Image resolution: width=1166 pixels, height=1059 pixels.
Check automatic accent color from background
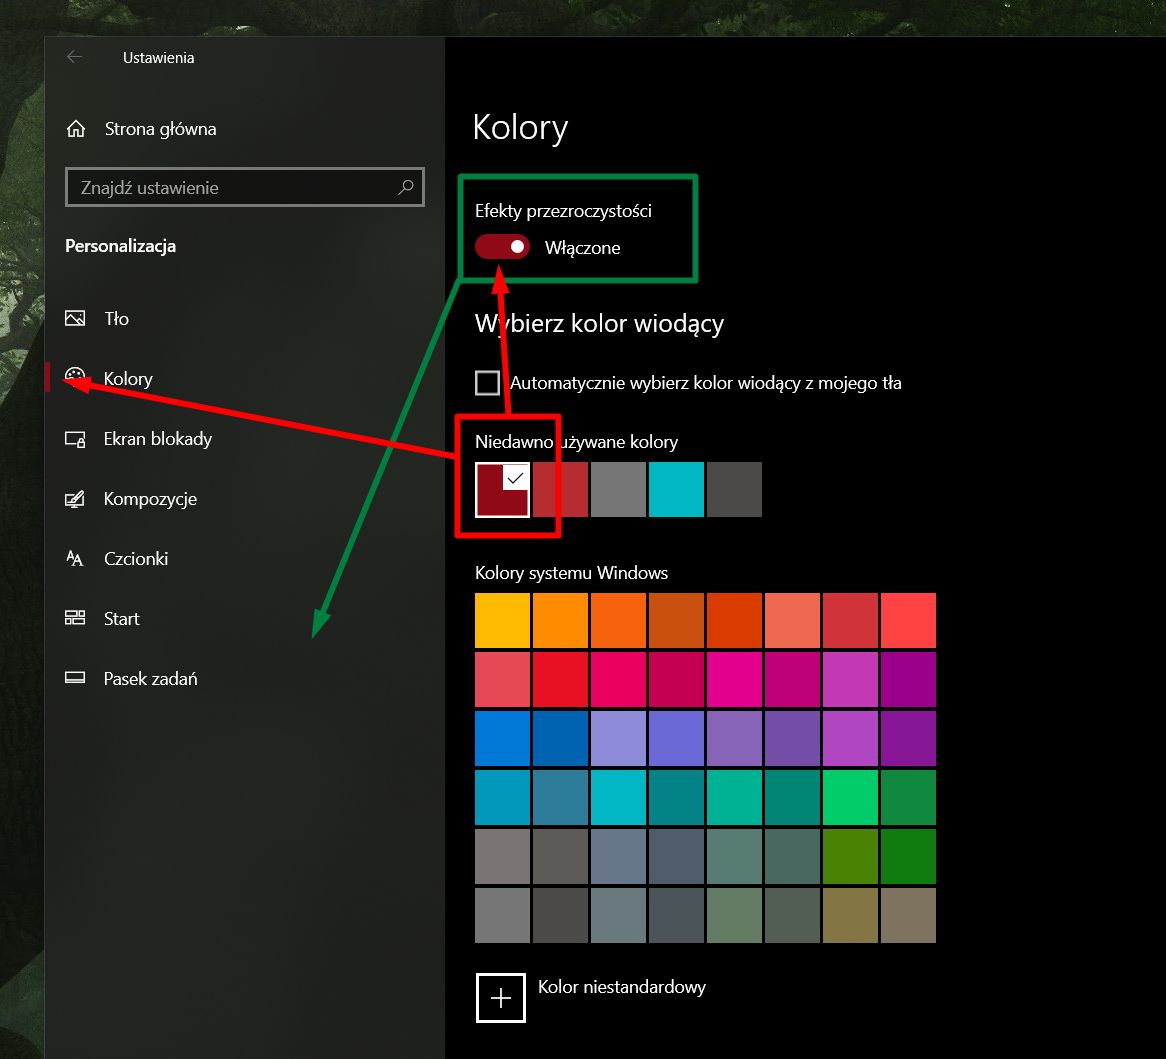pos(488,383)
